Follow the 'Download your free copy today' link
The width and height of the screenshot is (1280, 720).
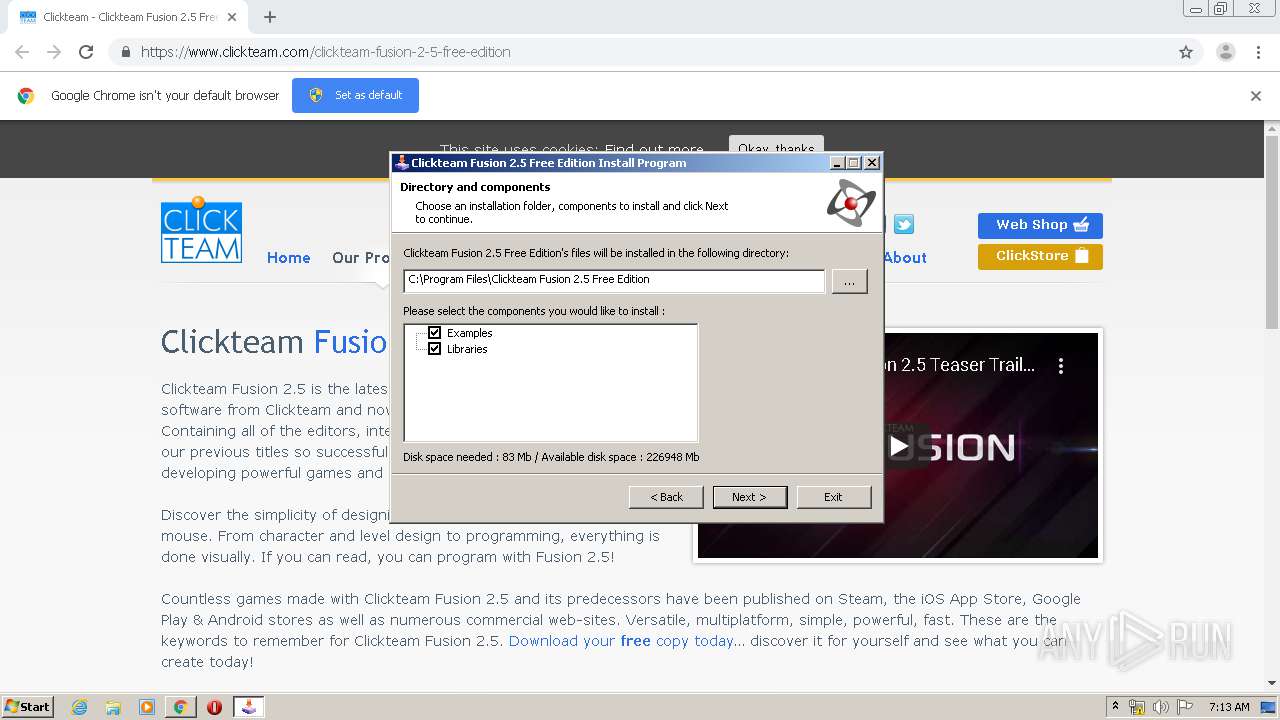pos(621,641)
